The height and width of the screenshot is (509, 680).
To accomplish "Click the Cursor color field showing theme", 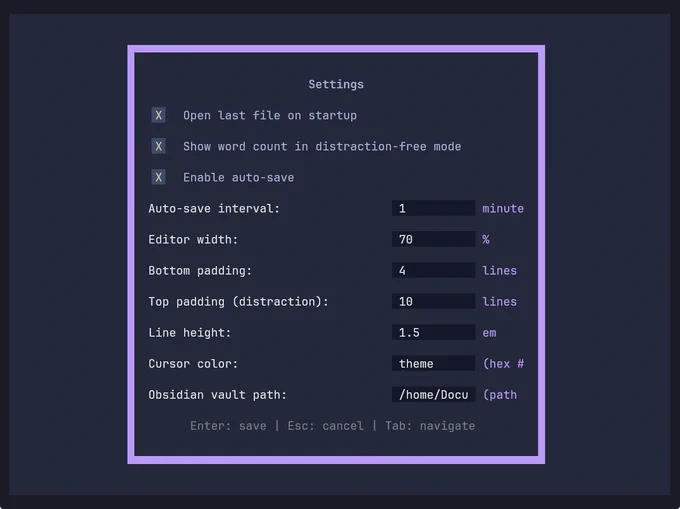I will click(x=434, y=364).
